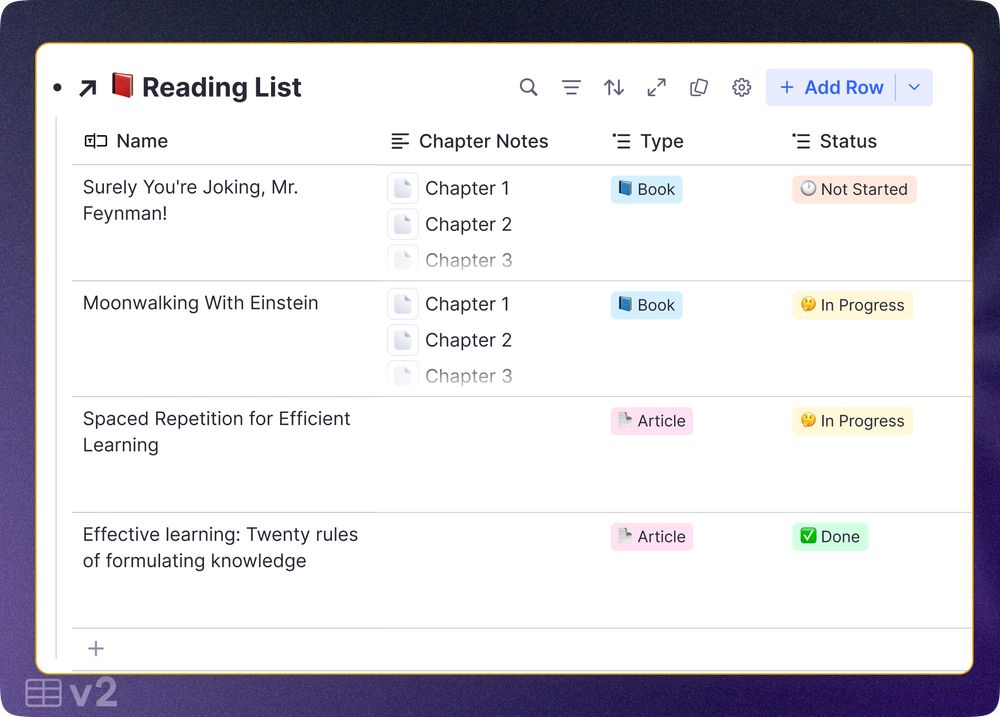Open table settings gear
The image size is (1000, 717).
pos(741,87)
